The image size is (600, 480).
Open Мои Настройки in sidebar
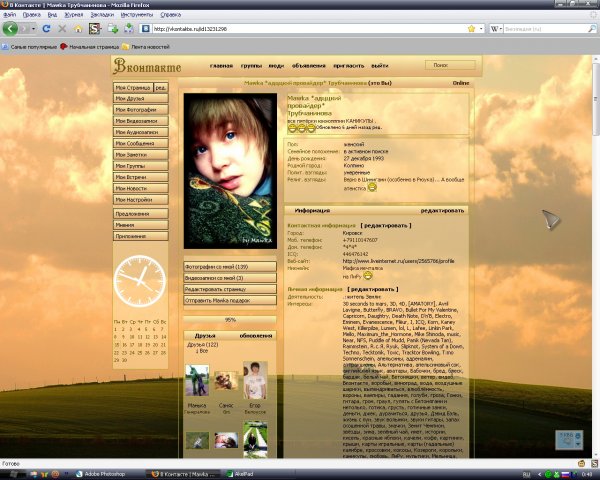pyautogui.click(x=140, y=199)
